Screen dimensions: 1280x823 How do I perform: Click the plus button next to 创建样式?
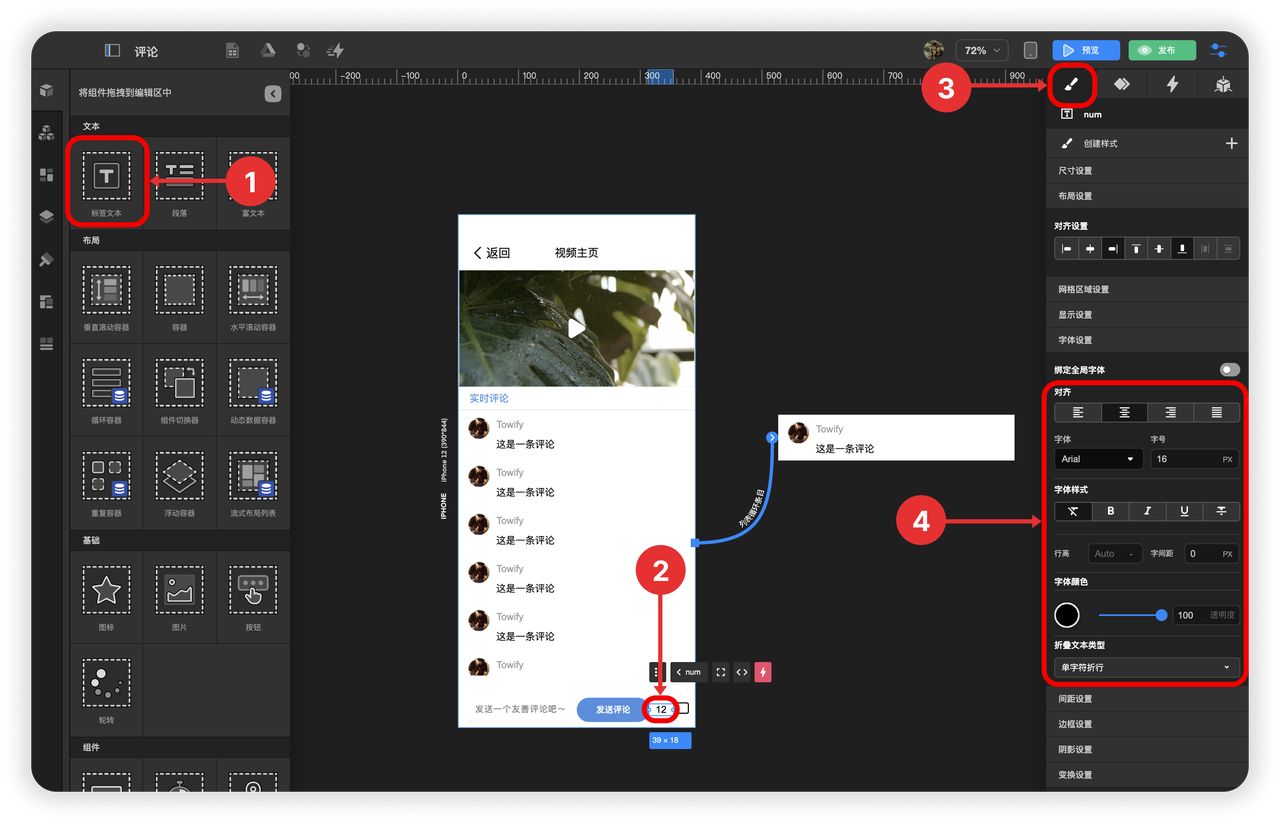pos(1231,144)
